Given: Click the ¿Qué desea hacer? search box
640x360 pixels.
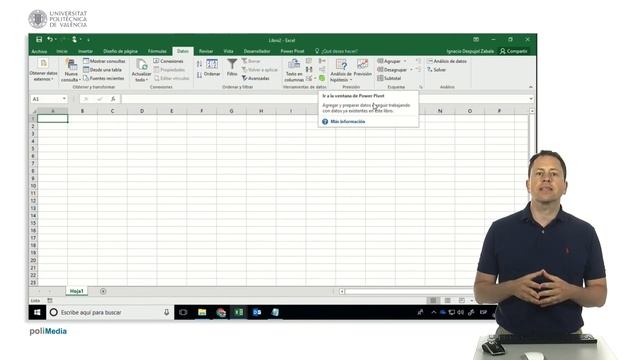Looking at the screenshot, I should click(x=336, y=51).
